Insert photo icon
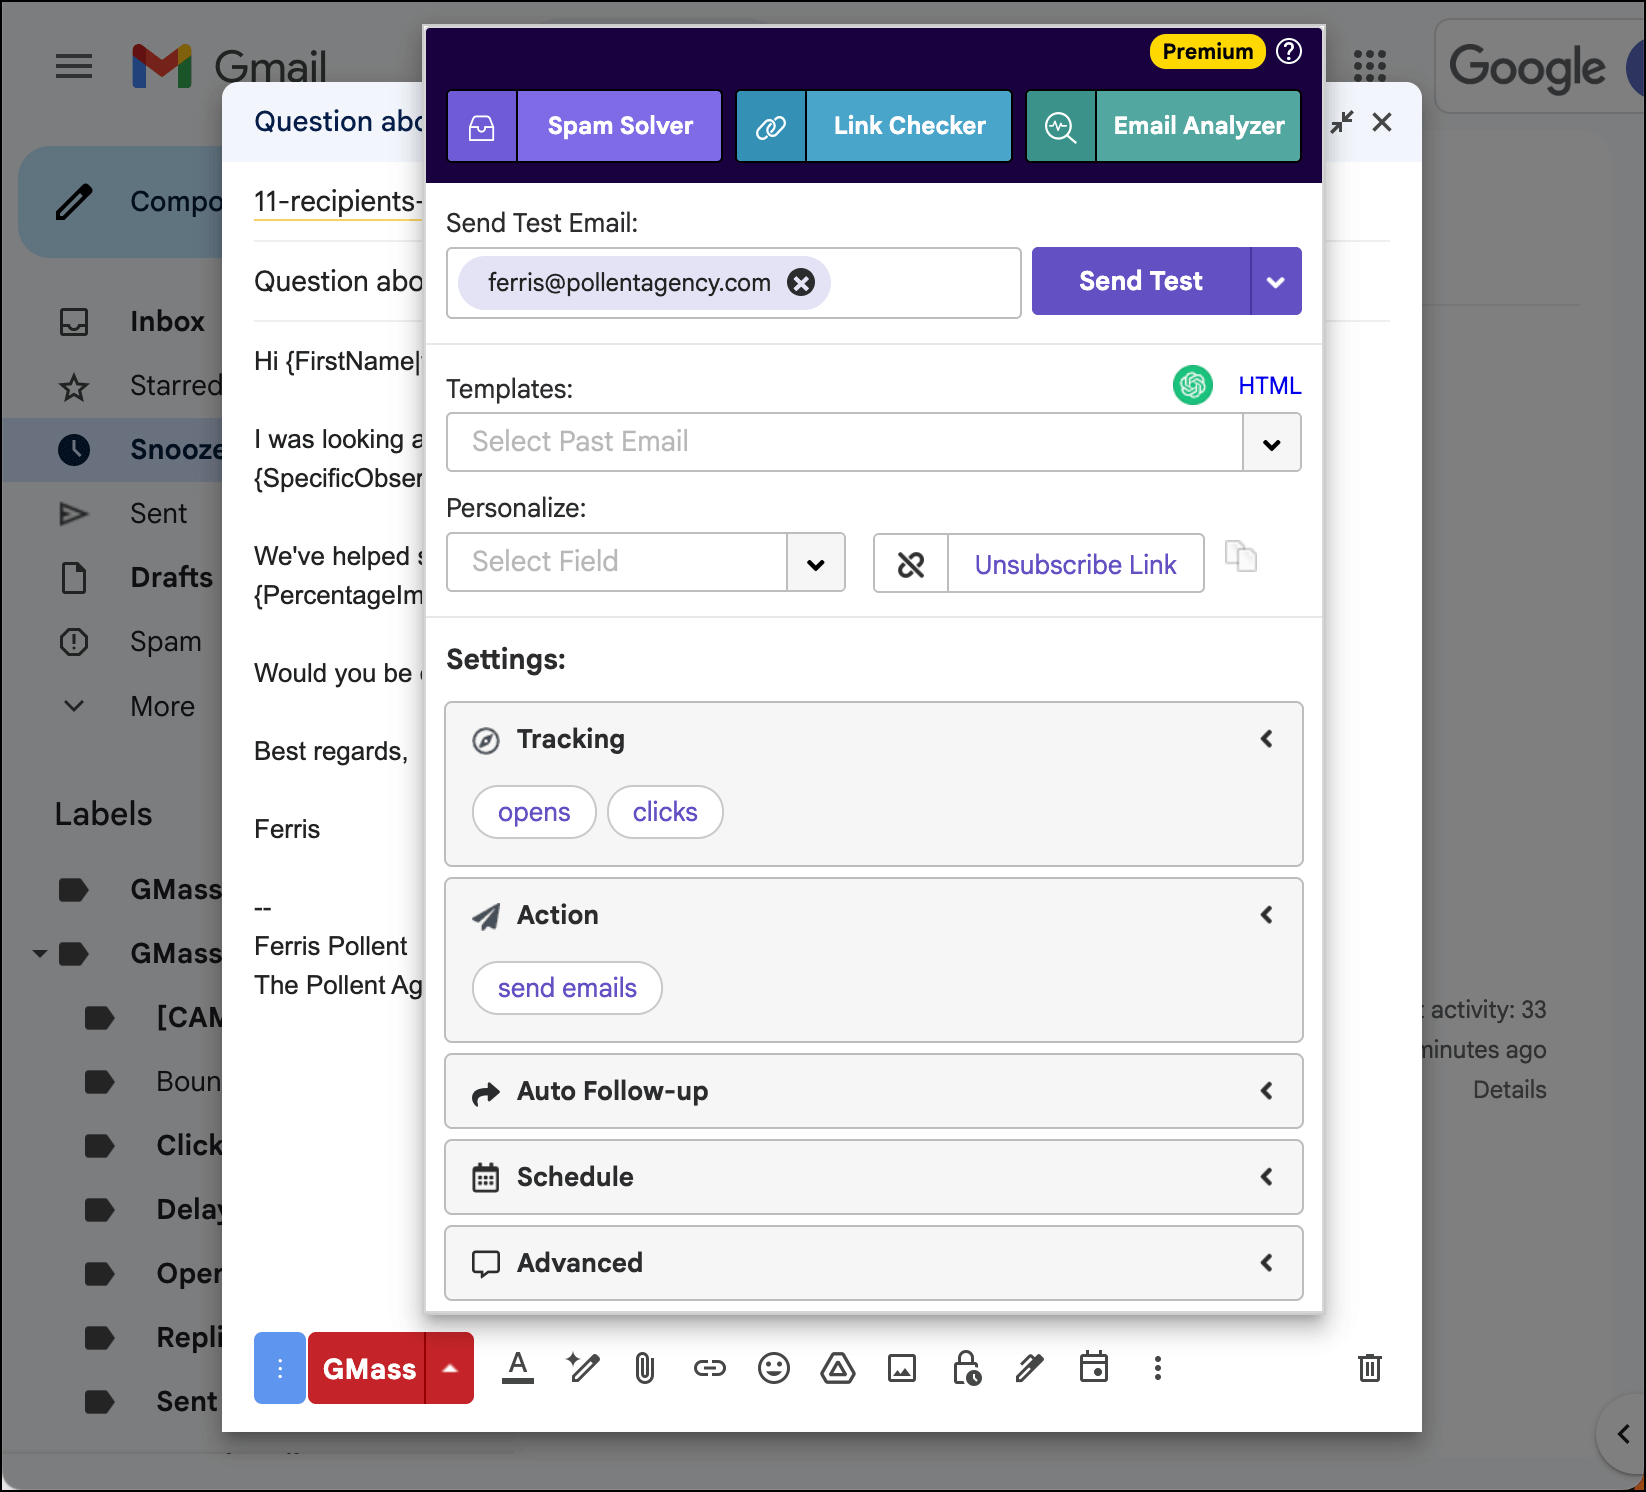Viewport: 1646px width, 1492px height. click(902, 1367)
